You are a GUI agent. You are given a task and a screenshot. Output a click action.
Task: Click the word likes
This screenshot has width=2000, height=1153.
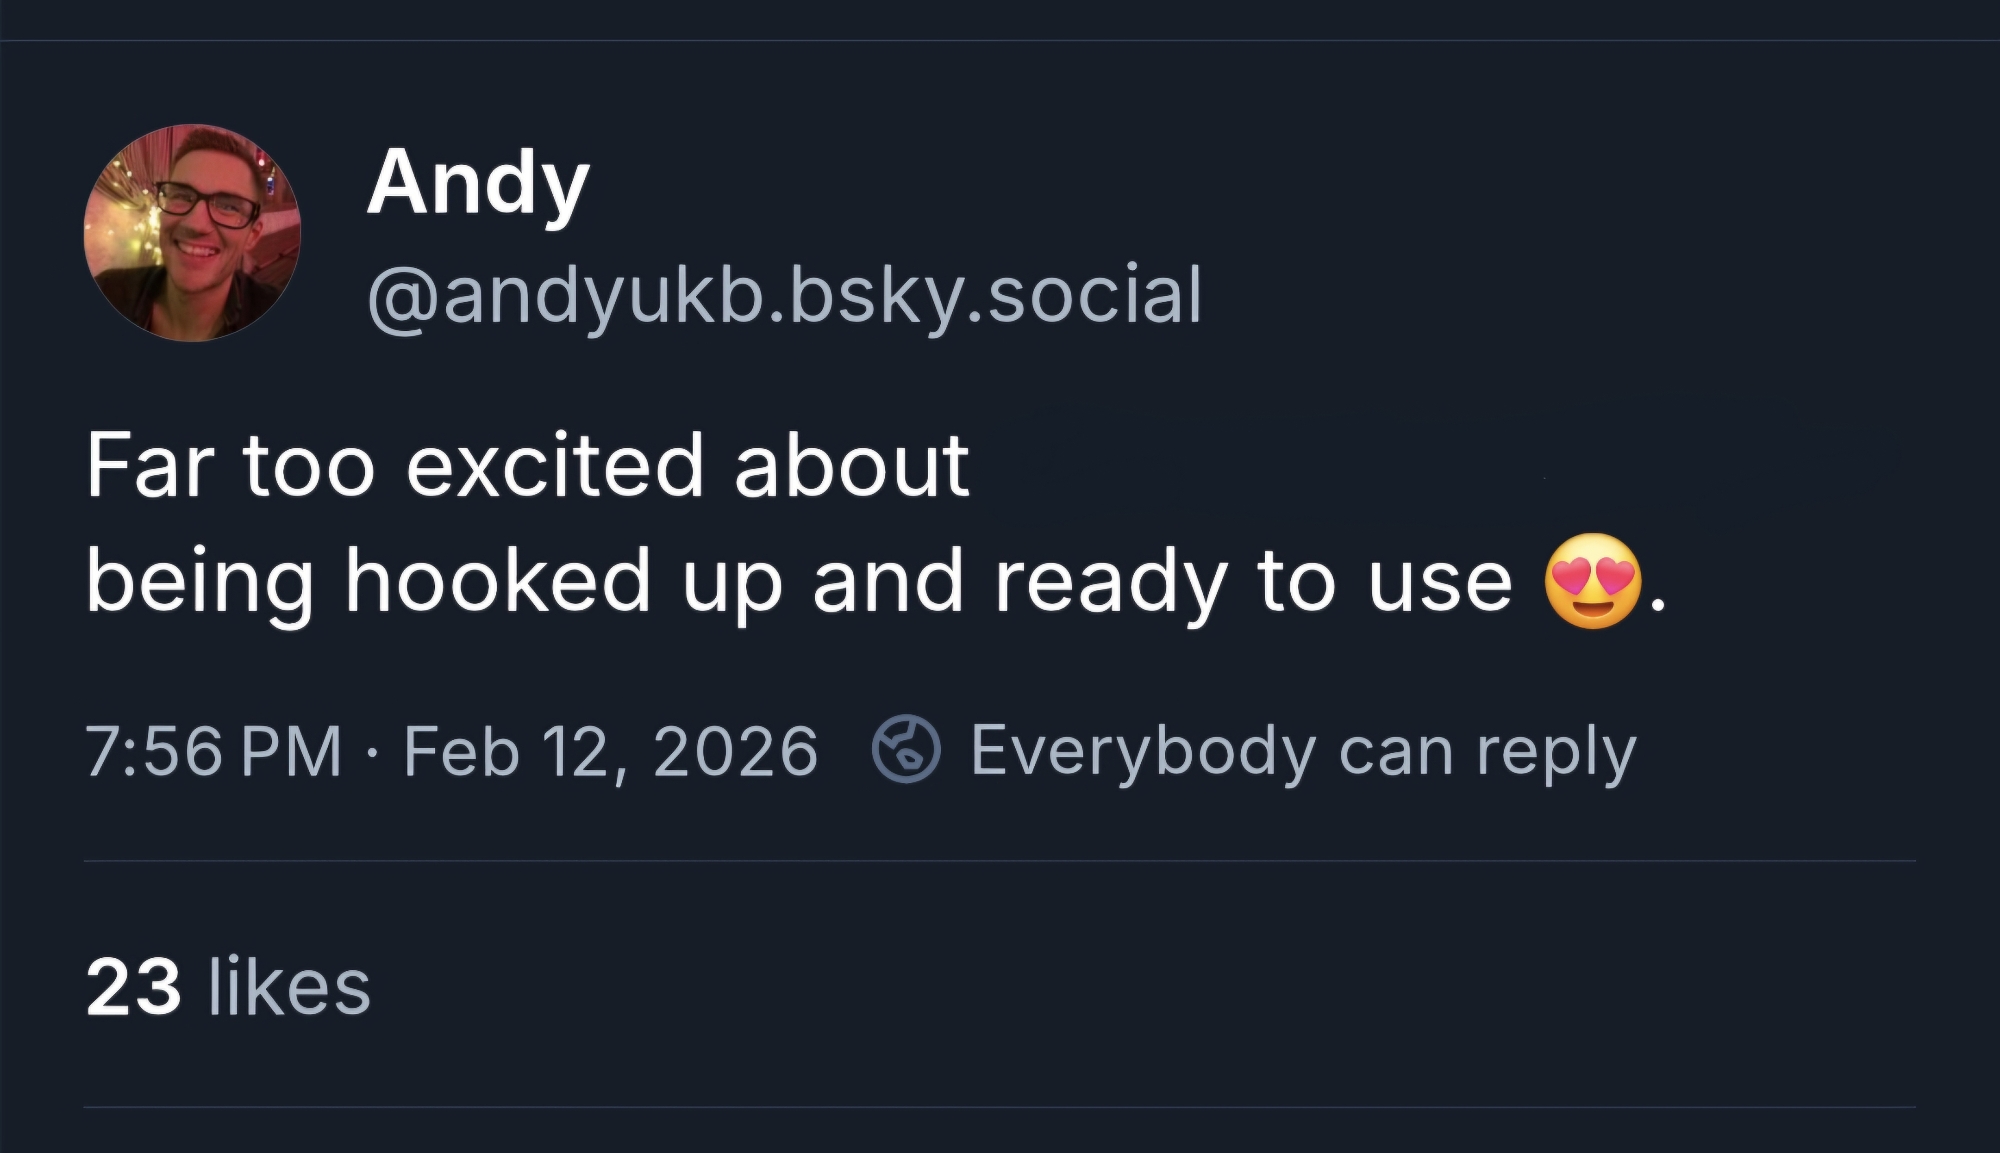[289, 988]
